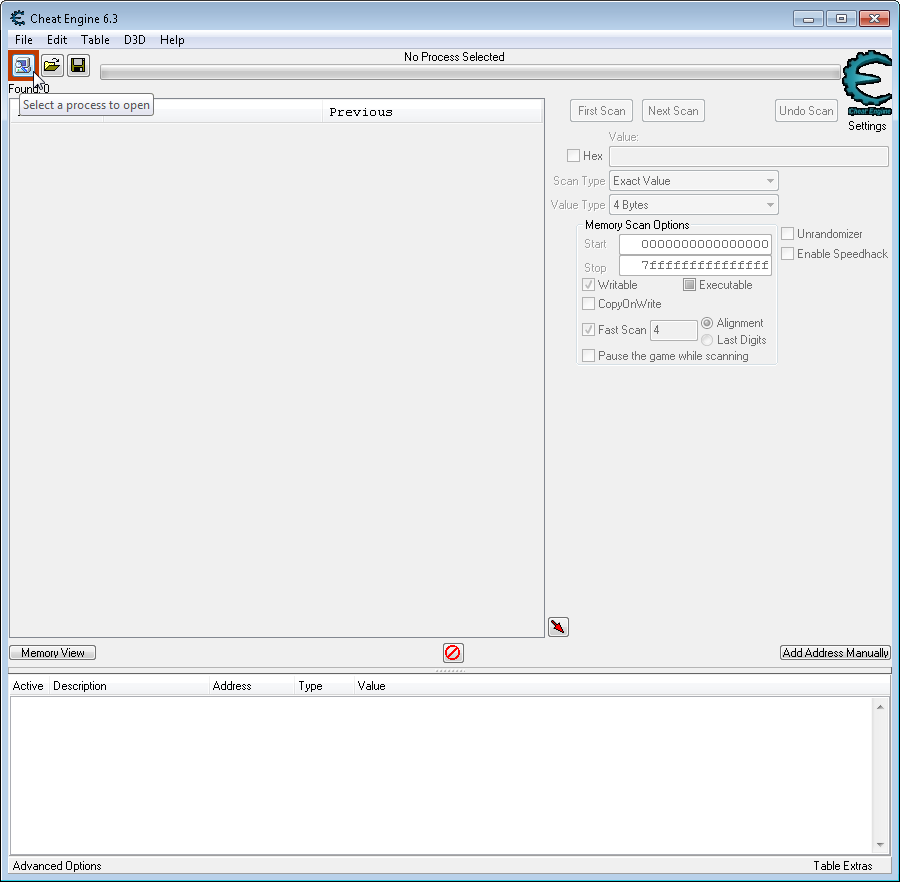Click the Type column header
Viewport: 900px width, 882px height.
pos(324,686)
